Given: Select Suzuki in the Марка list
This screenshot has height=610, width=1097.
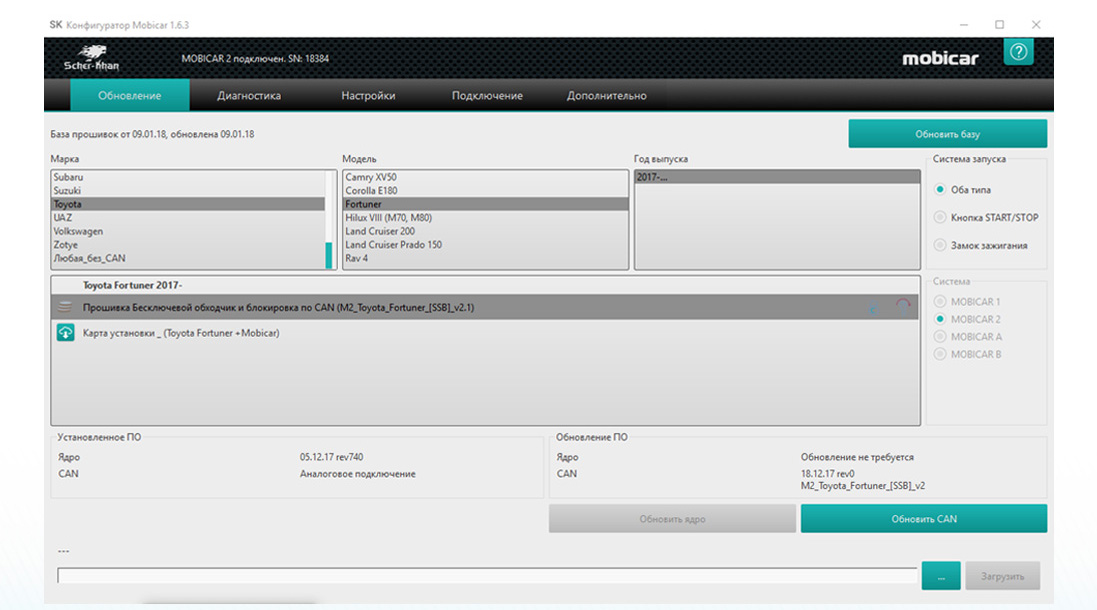Looking at the screenshot, I should (x=188, y=190).
